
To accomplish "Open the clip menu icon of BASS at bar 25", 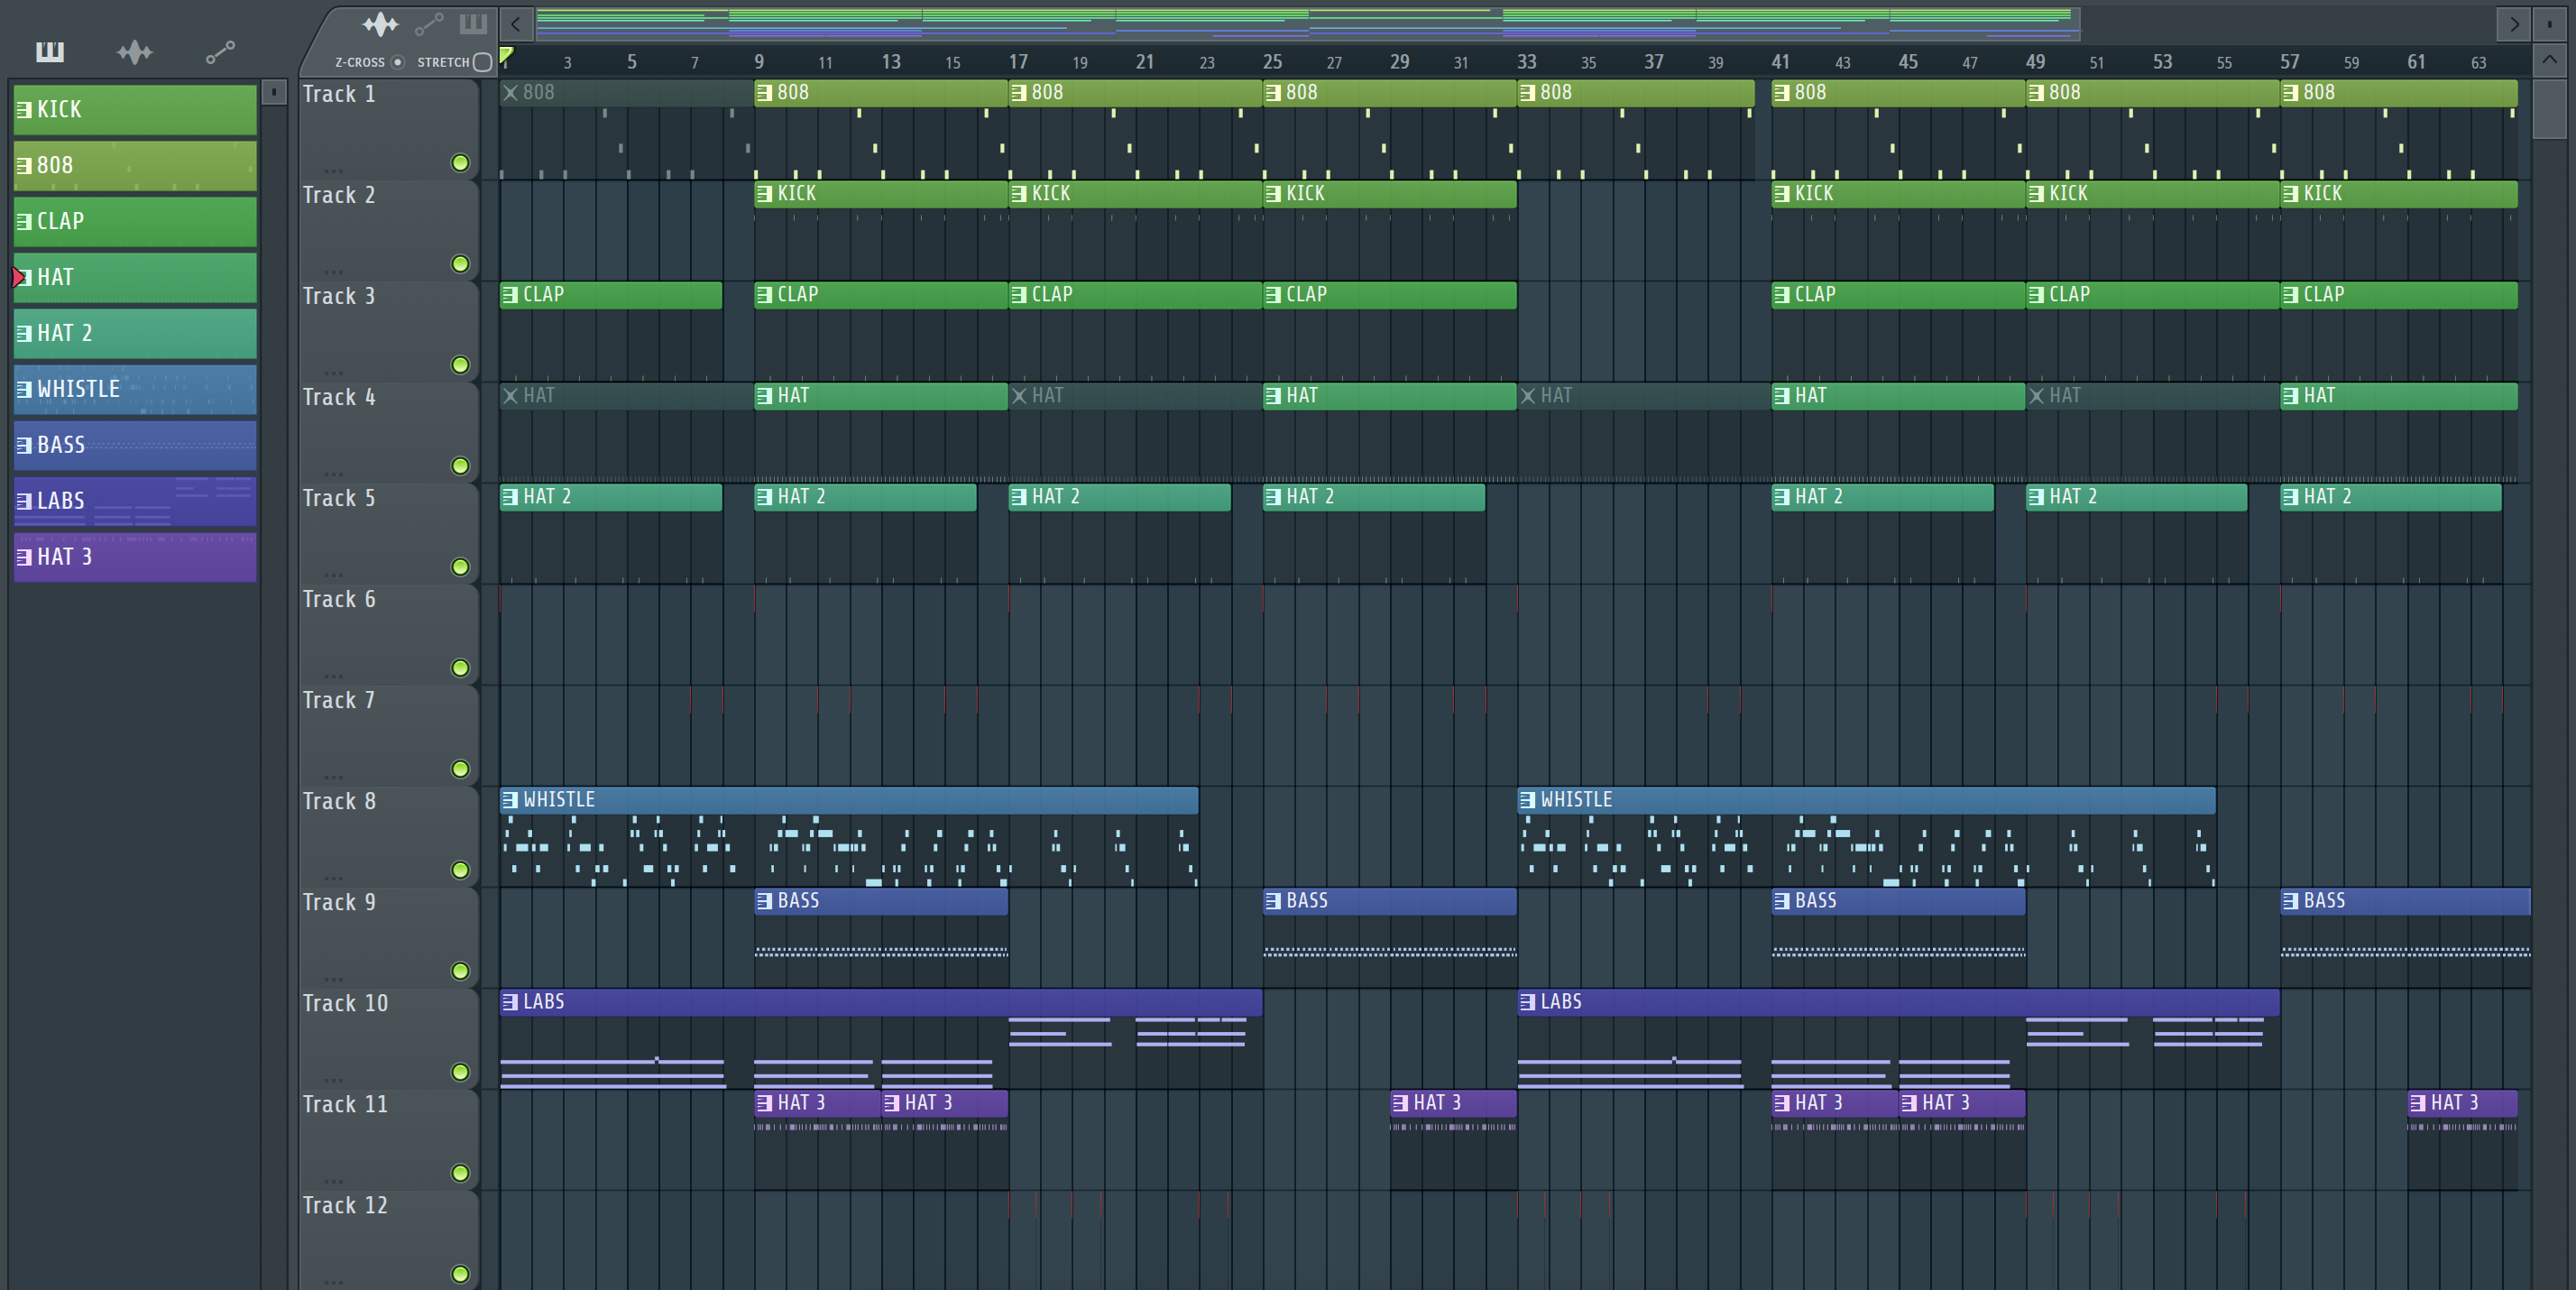I will click(x=1273, y=901).
